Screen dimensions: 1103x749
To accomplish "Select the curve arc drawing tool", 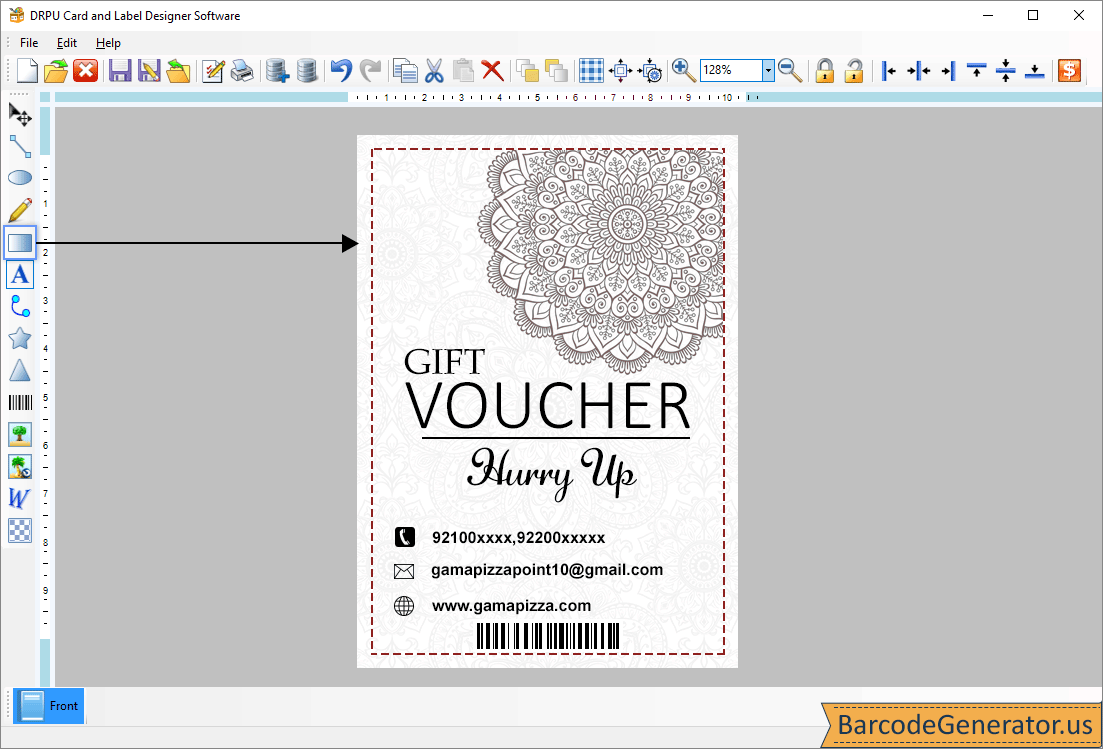I will (20, 307).
